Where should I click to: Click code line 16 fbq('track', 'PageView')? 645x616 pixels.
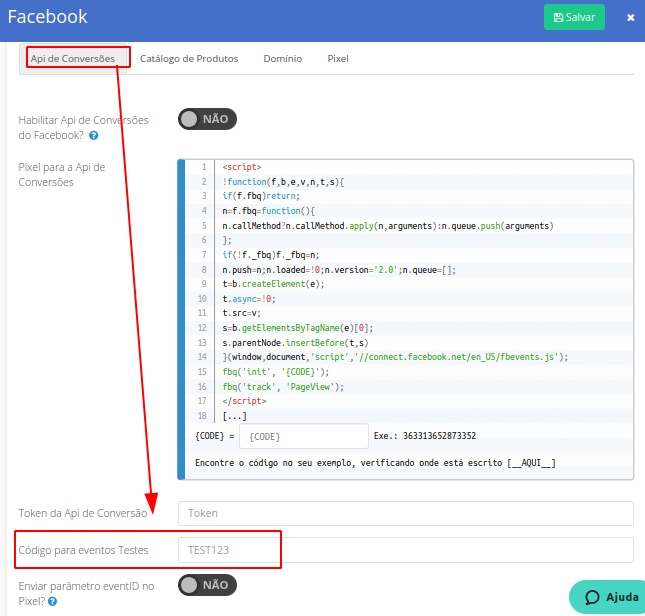283,387
